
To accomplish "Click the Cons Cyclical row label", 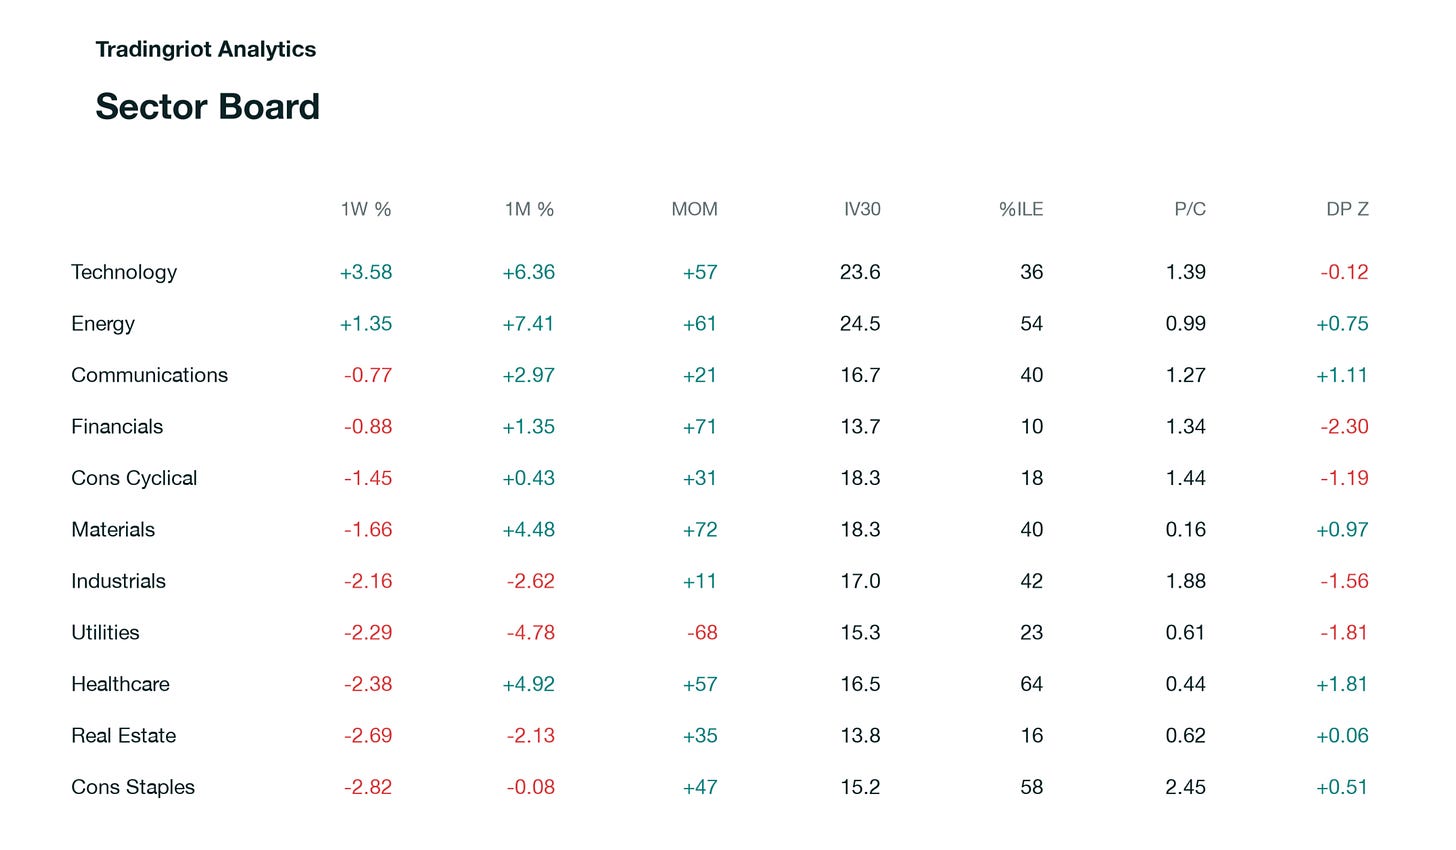I will pyautogui.click(x=134, y=478).
